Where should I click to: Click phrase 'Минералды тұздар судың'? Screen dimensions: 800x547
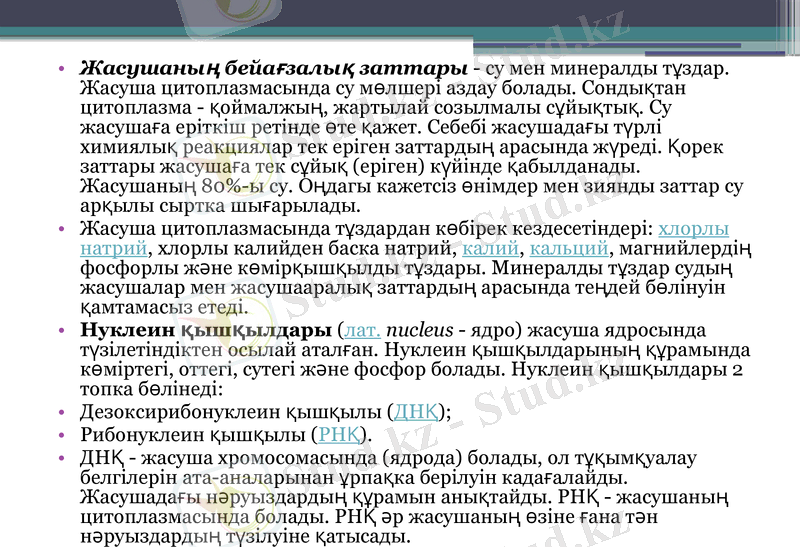612,268
